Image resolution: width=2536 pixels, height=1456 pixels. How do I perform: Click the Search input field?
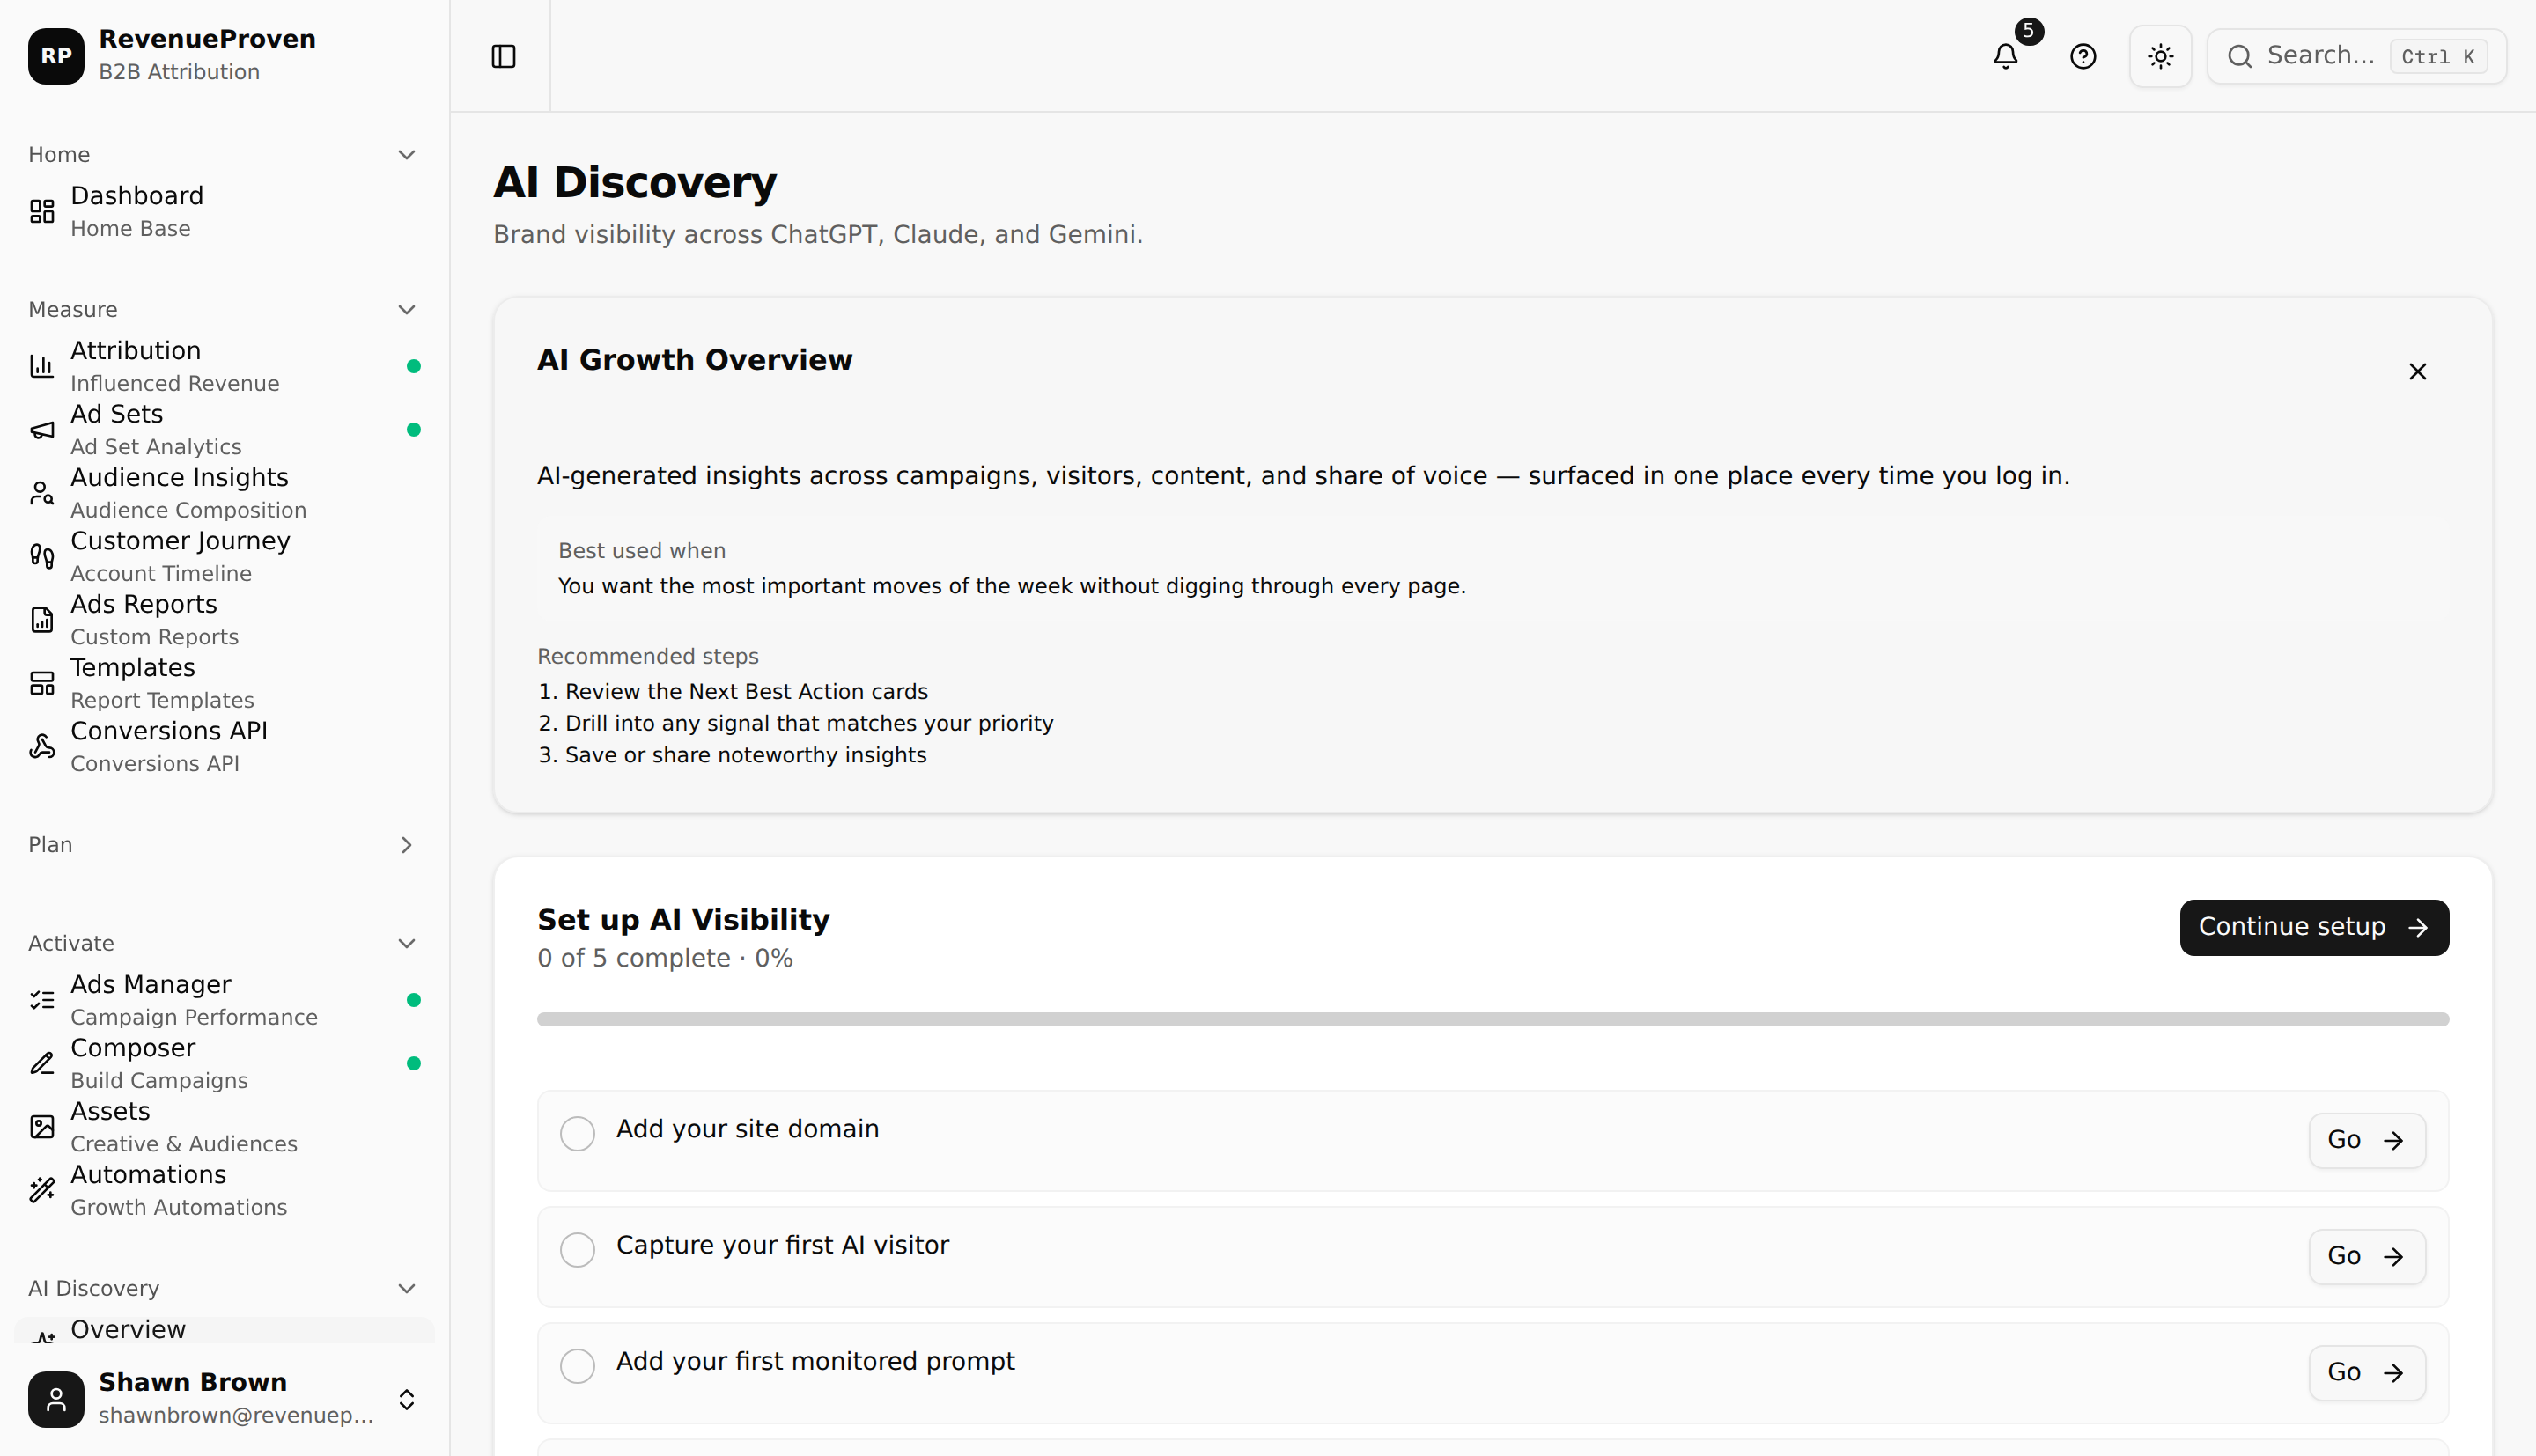click(2356, 56)
